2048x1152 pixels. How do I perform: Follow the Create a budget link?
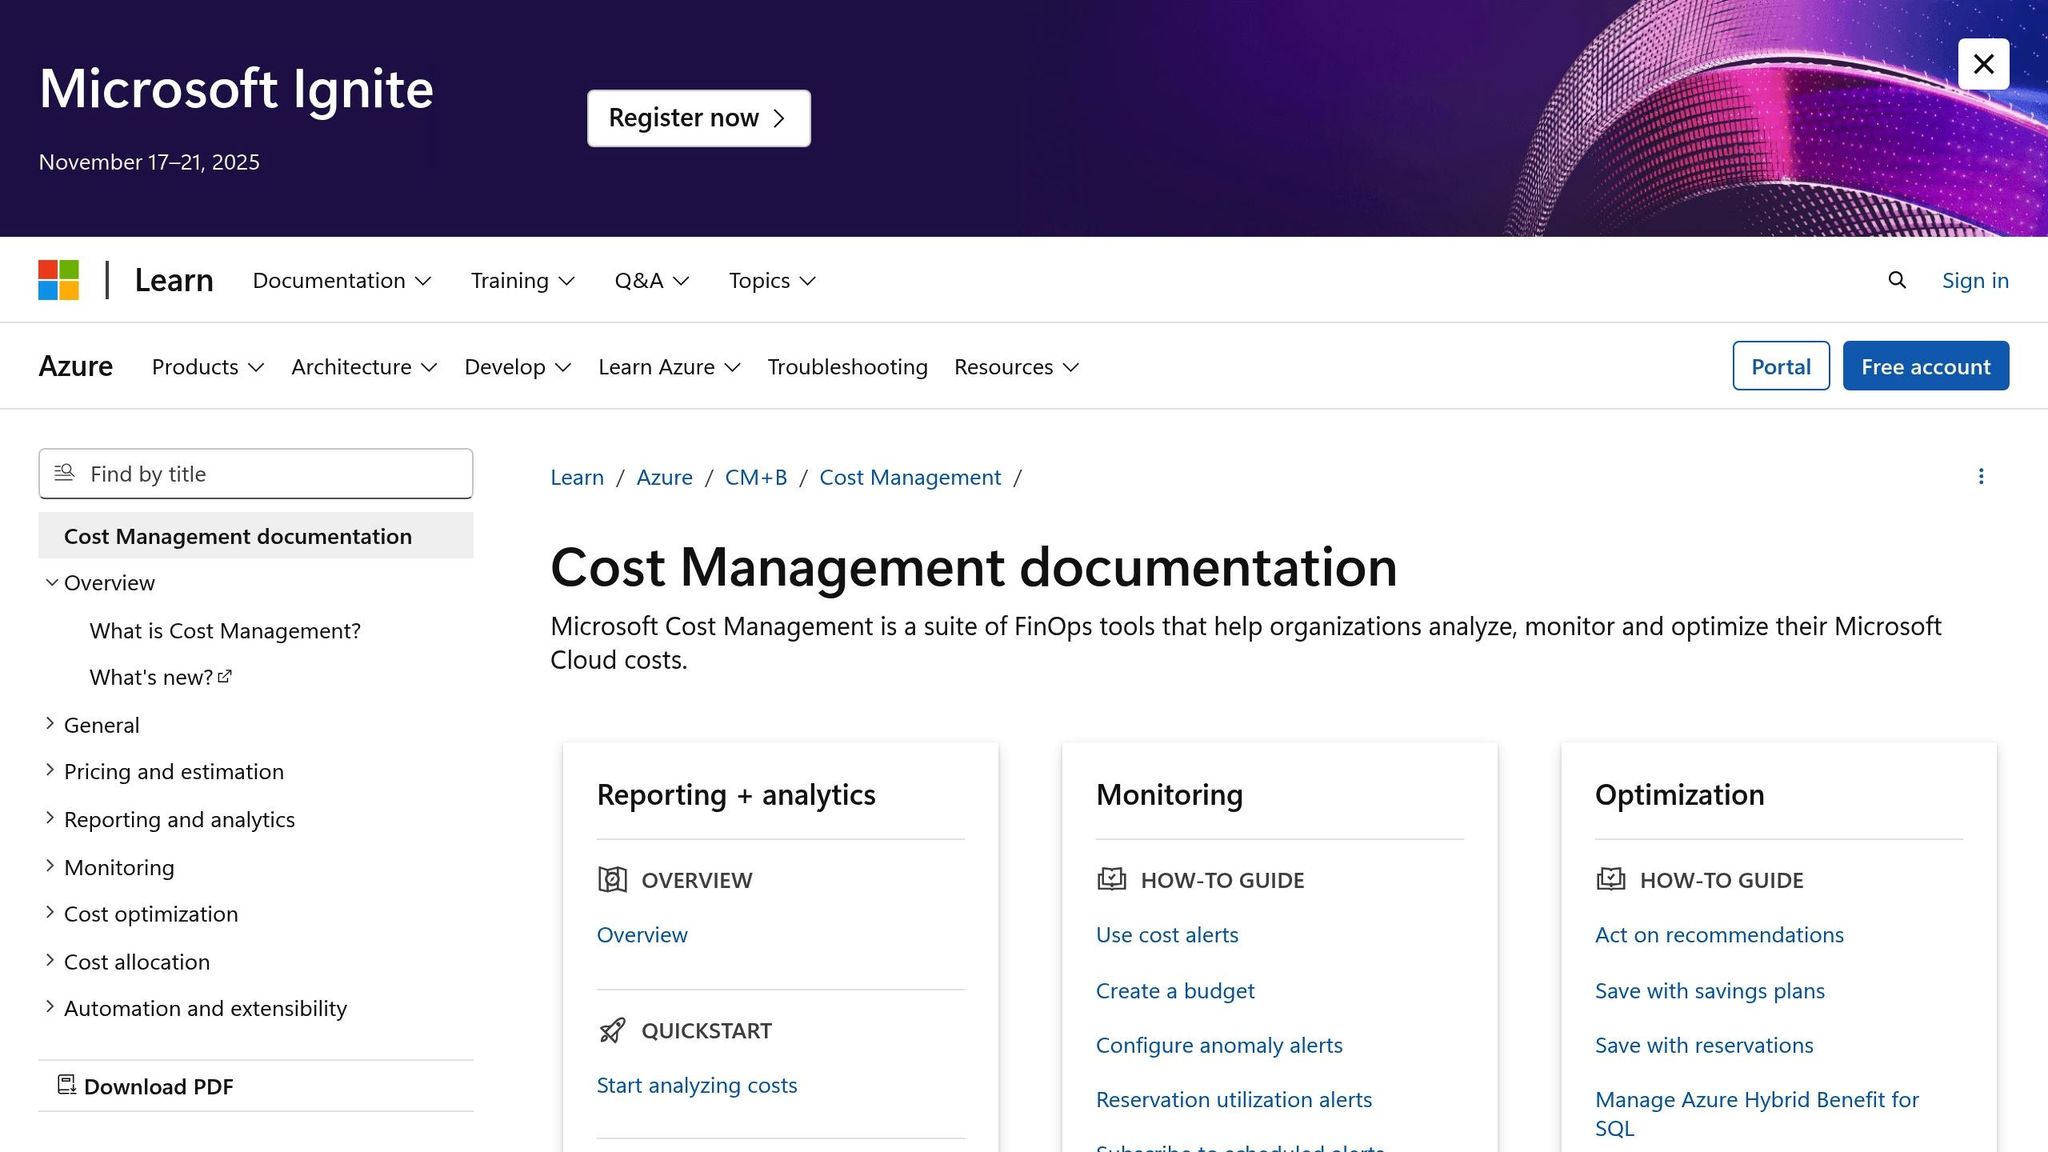click(1175, 990)
